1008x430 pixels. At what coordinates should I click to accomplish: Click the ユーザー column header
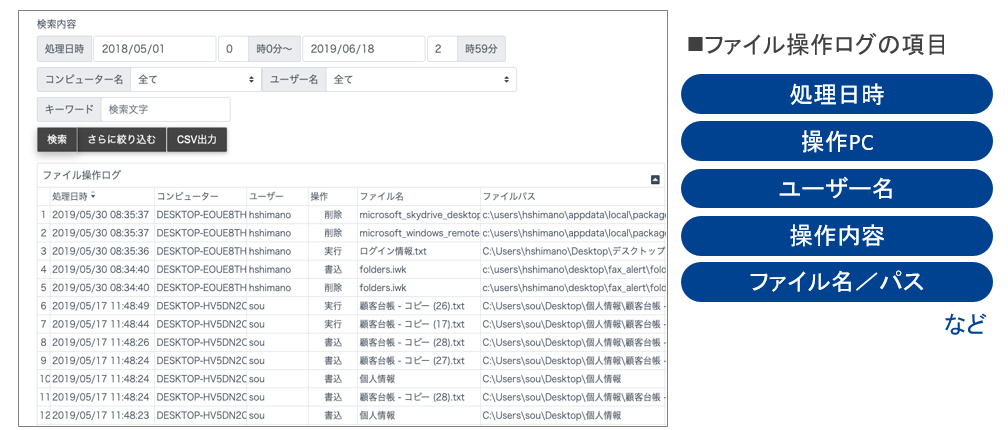[x=277, y=196]
